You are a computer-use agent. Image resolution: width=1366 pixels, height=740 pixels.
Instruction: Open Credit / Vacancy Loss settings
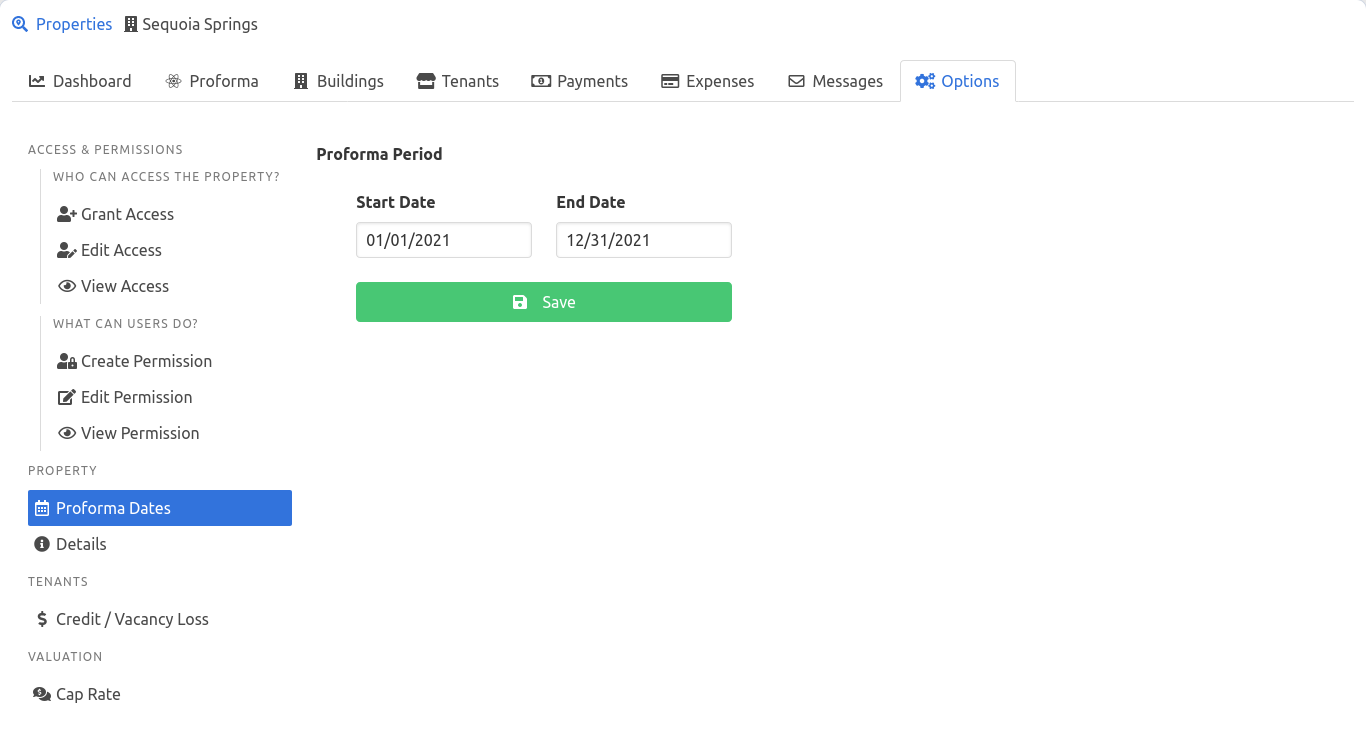tap(160, 619)
